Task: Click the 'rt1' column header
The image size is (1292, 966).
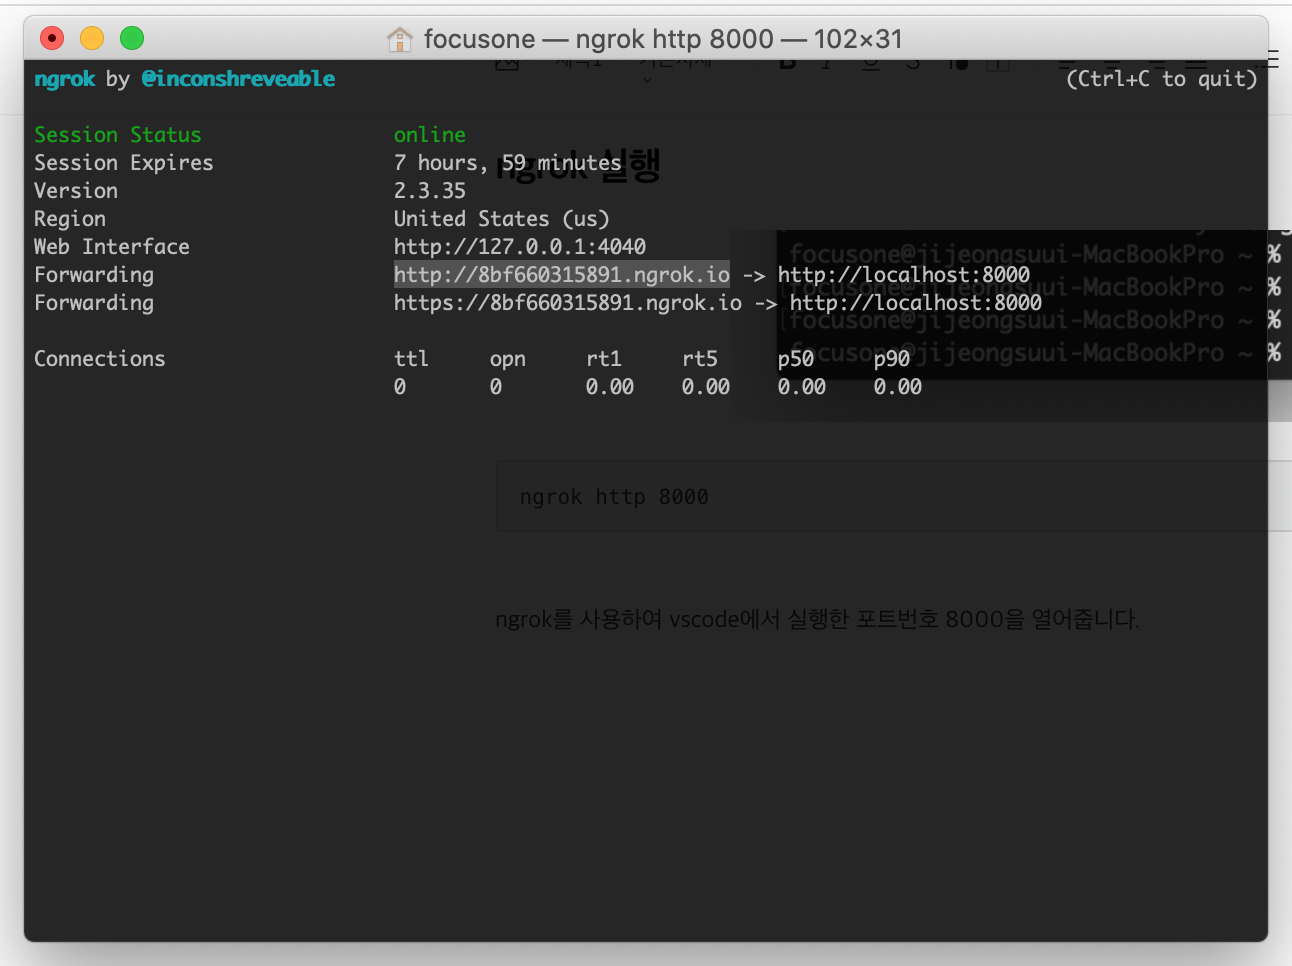Action: pyautogui.click(x=604, y=359)
